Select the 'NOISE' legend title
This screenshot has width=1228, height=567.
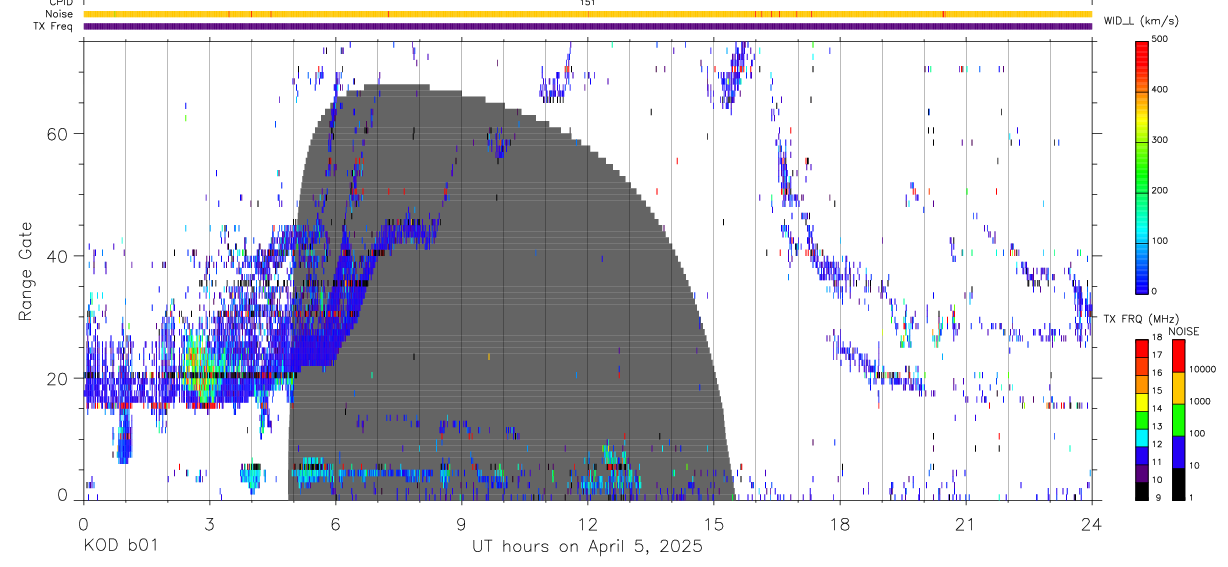pyautogui.click(x=1184, y=331)
